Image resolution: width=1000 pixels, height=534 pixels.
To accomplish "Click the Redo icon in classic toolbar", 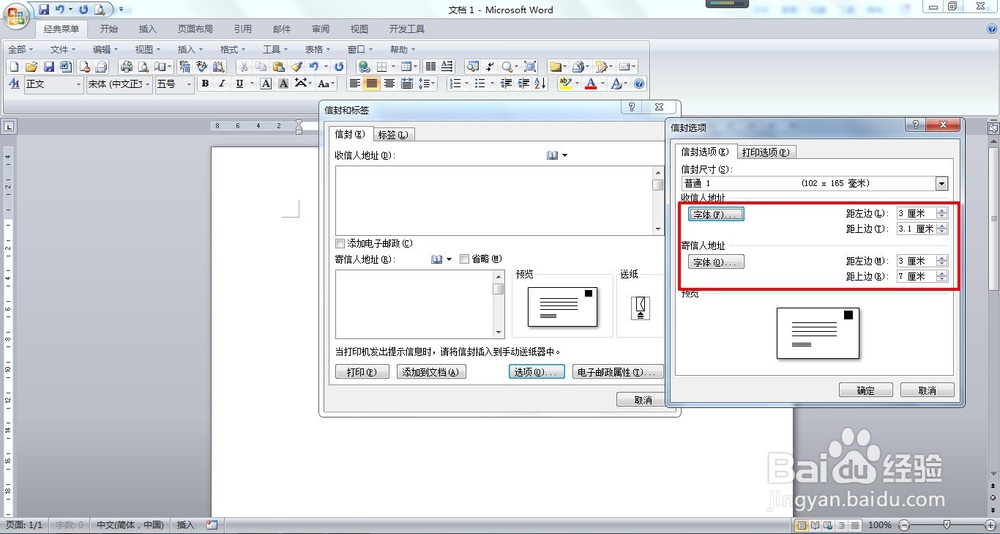I will 339,66.
